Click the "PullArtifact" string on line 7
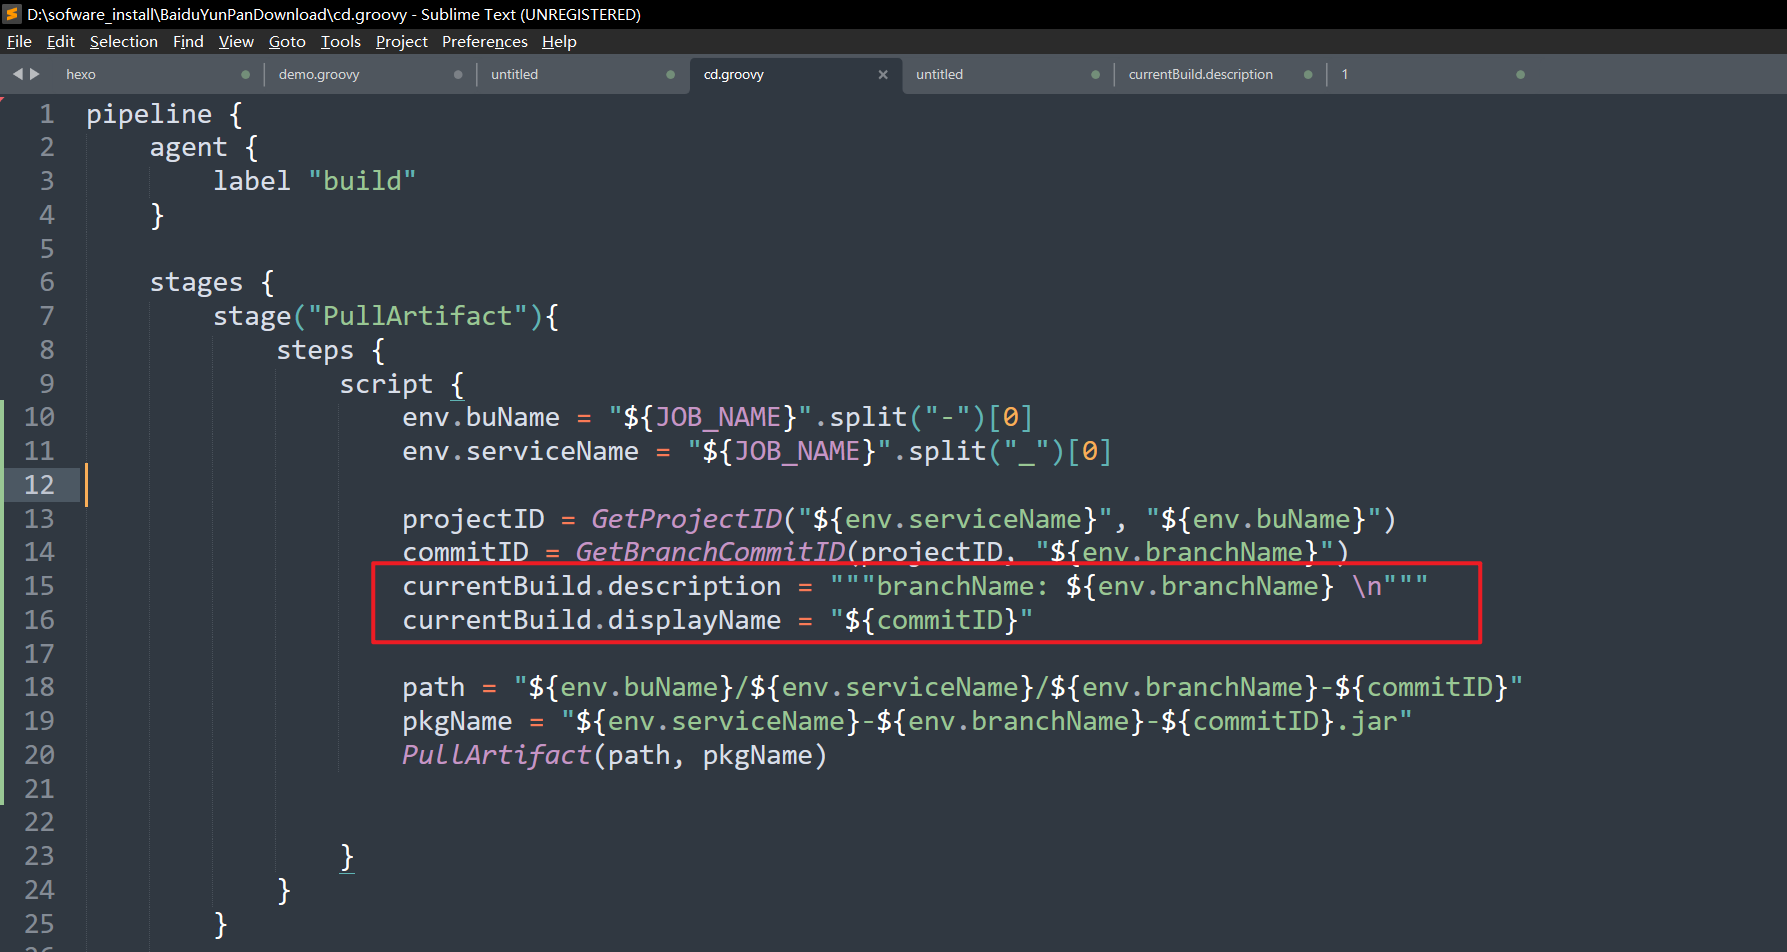Viewport: 1787px width, 952px height. point(417,316)
